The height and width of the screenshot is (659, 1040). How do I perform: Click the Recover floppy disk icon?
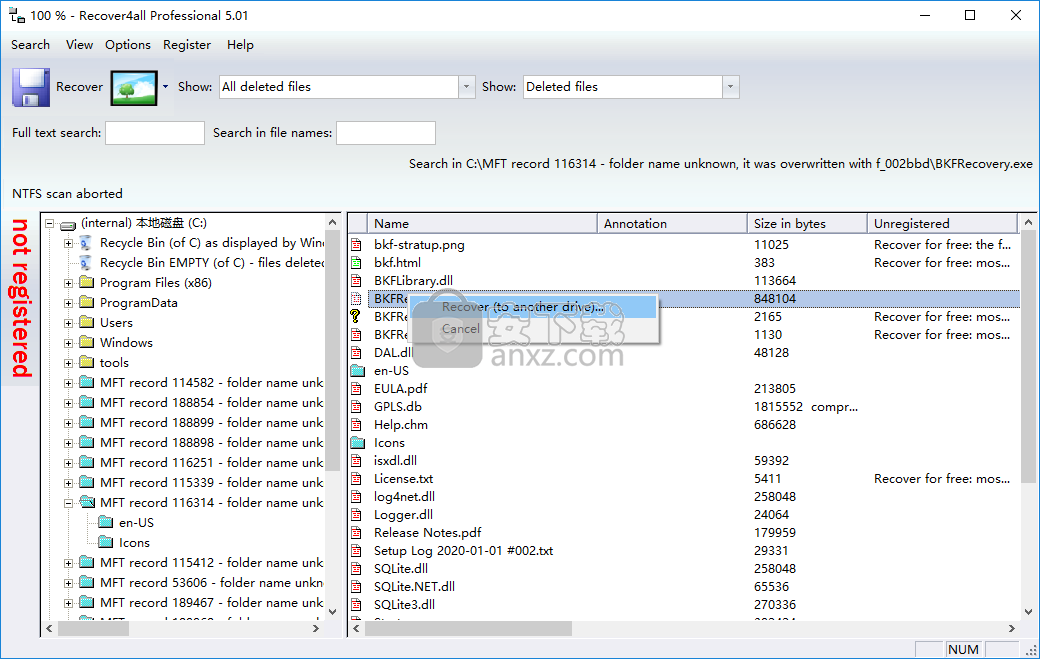pos(31,87)
